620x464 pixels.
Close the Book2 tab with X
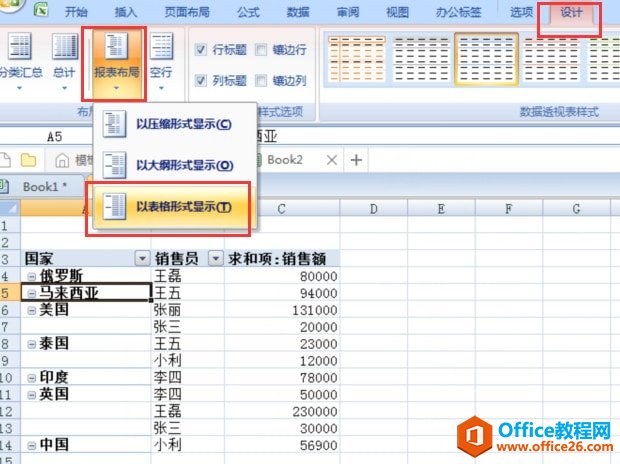pyautogui.click(x=332, y=160)
